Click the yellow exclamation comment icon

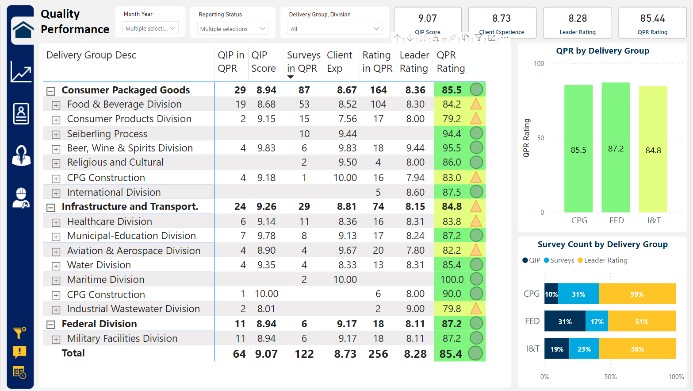tap(19, 352)
